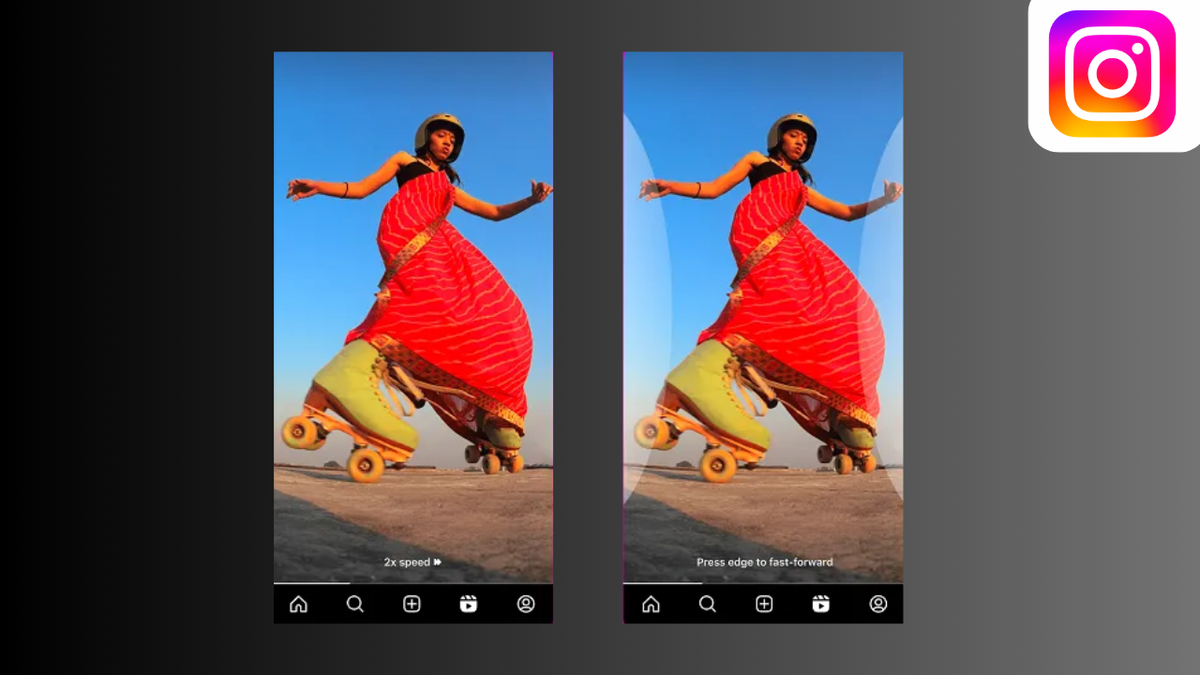Click the 2x speed indicator overlay

(410, 562)
